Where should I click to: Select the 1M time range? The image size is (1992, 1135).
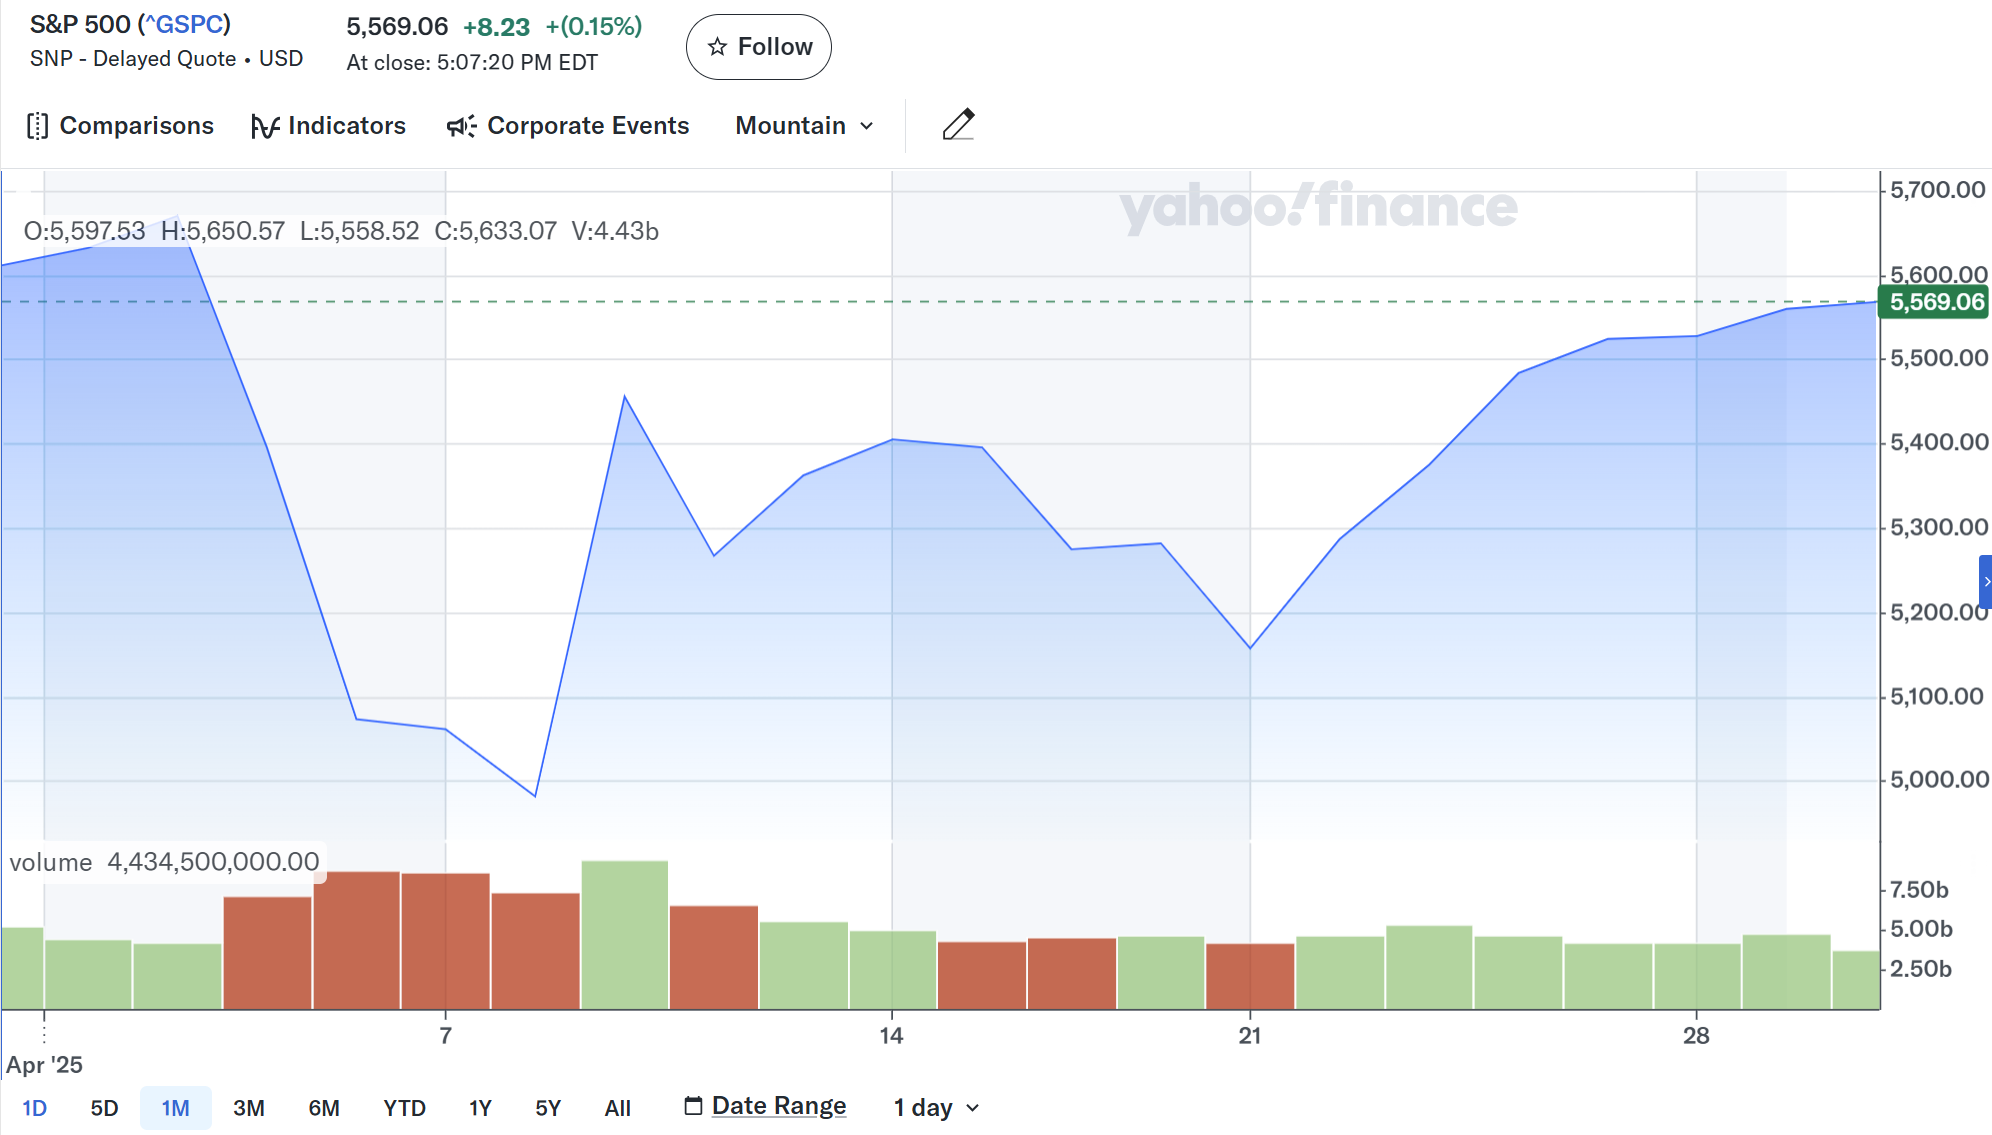coord(176,1108)
